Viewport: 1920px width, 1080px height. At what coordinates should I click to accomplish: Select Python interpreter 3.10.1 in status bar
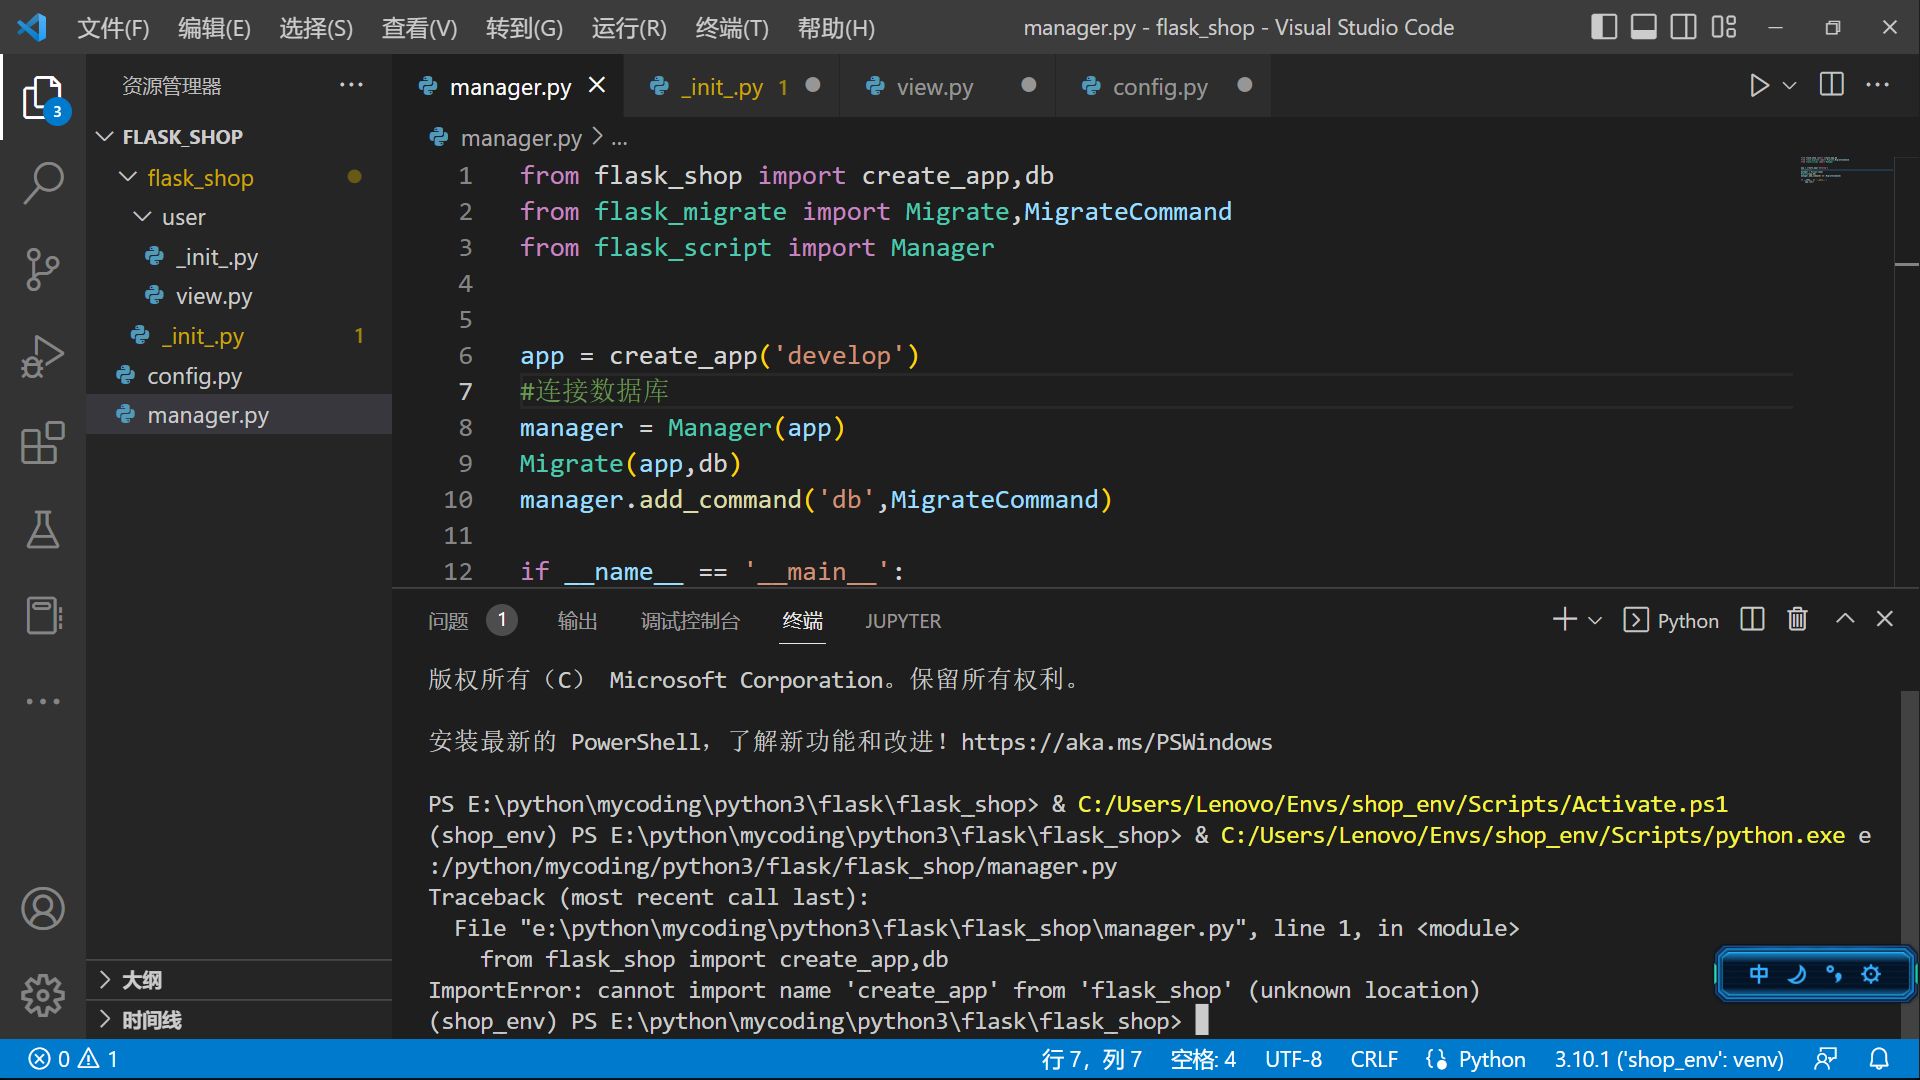click(1669, 1059)
